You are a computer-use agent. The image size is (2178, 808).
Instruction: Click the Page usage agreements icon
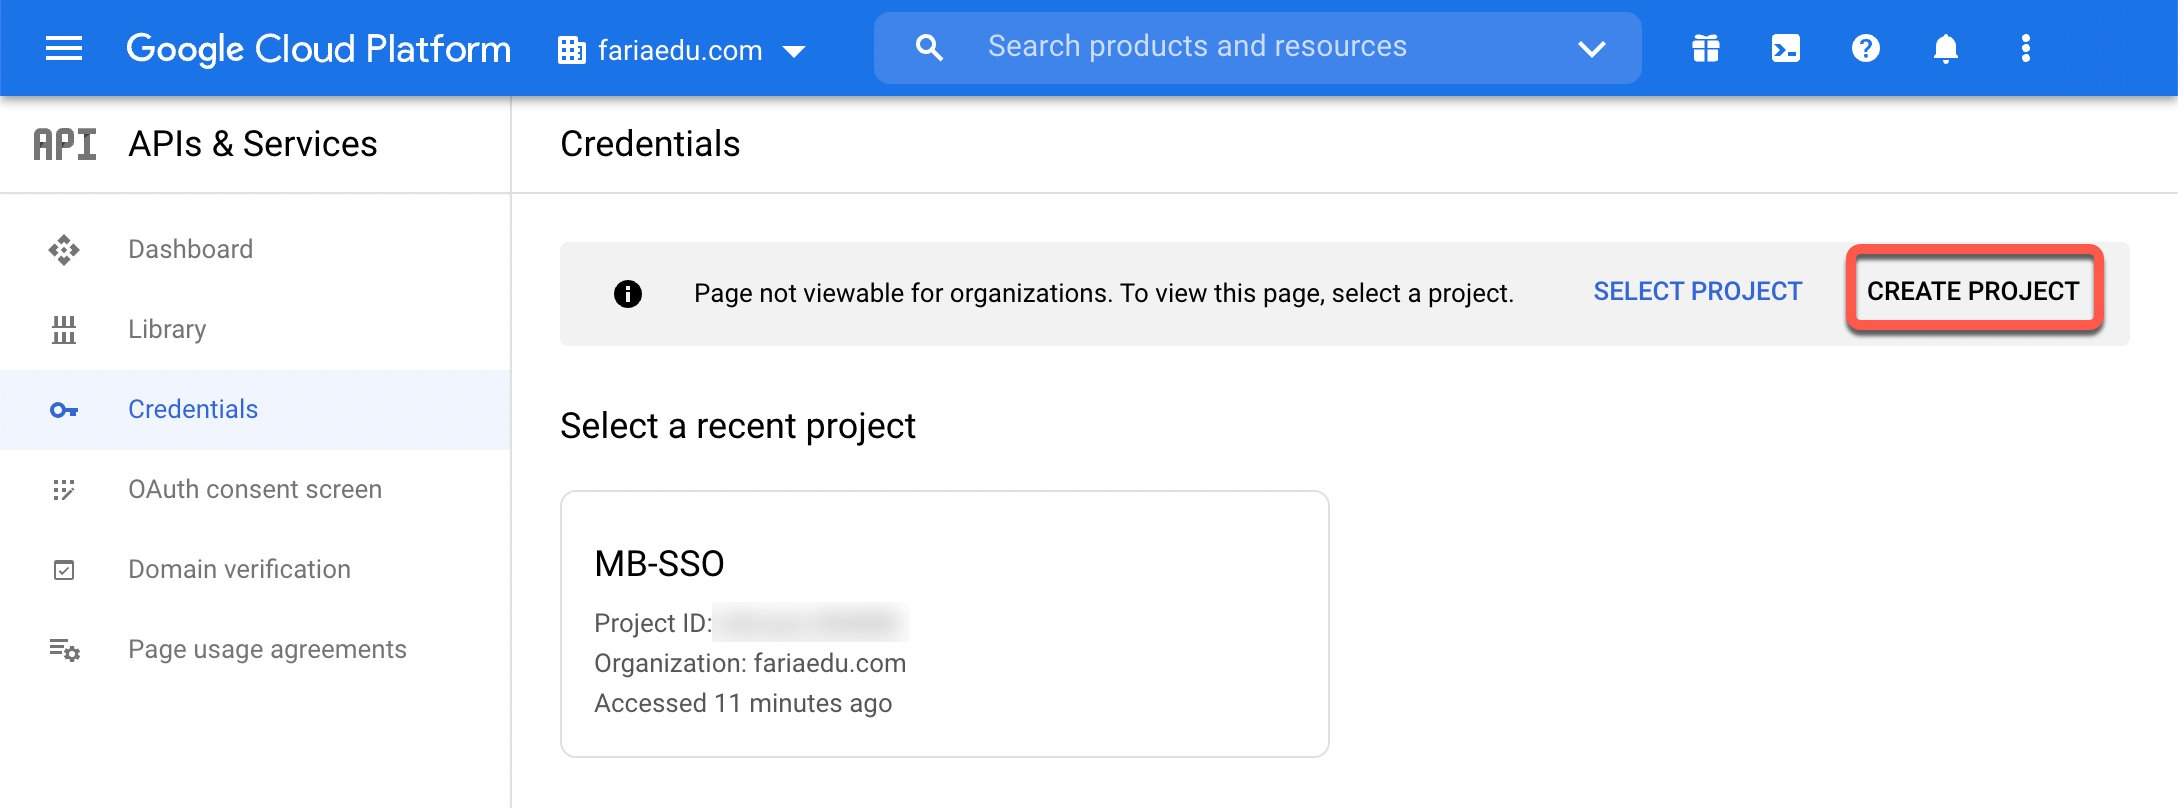pyautogui.click(x=65, y=650)
